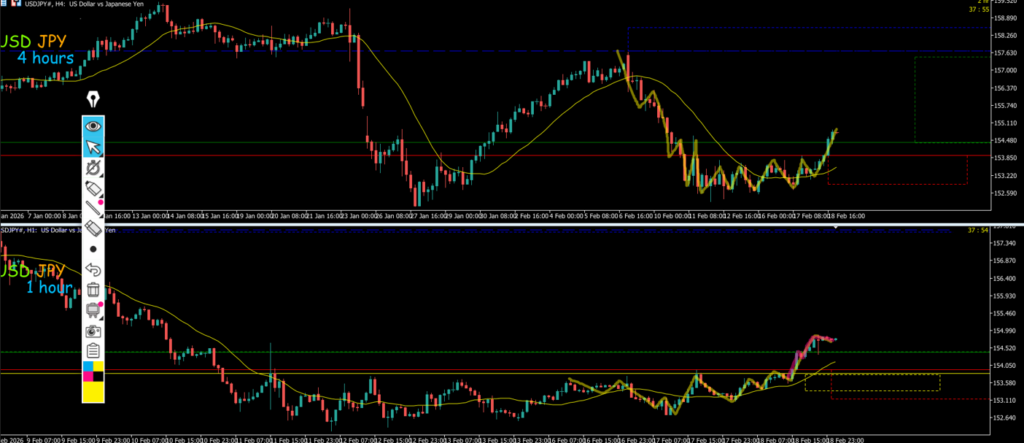Expand the whiteboard tool below the trash can
The width and height of the screenshot is (1024, 443).
coord(94,310)
